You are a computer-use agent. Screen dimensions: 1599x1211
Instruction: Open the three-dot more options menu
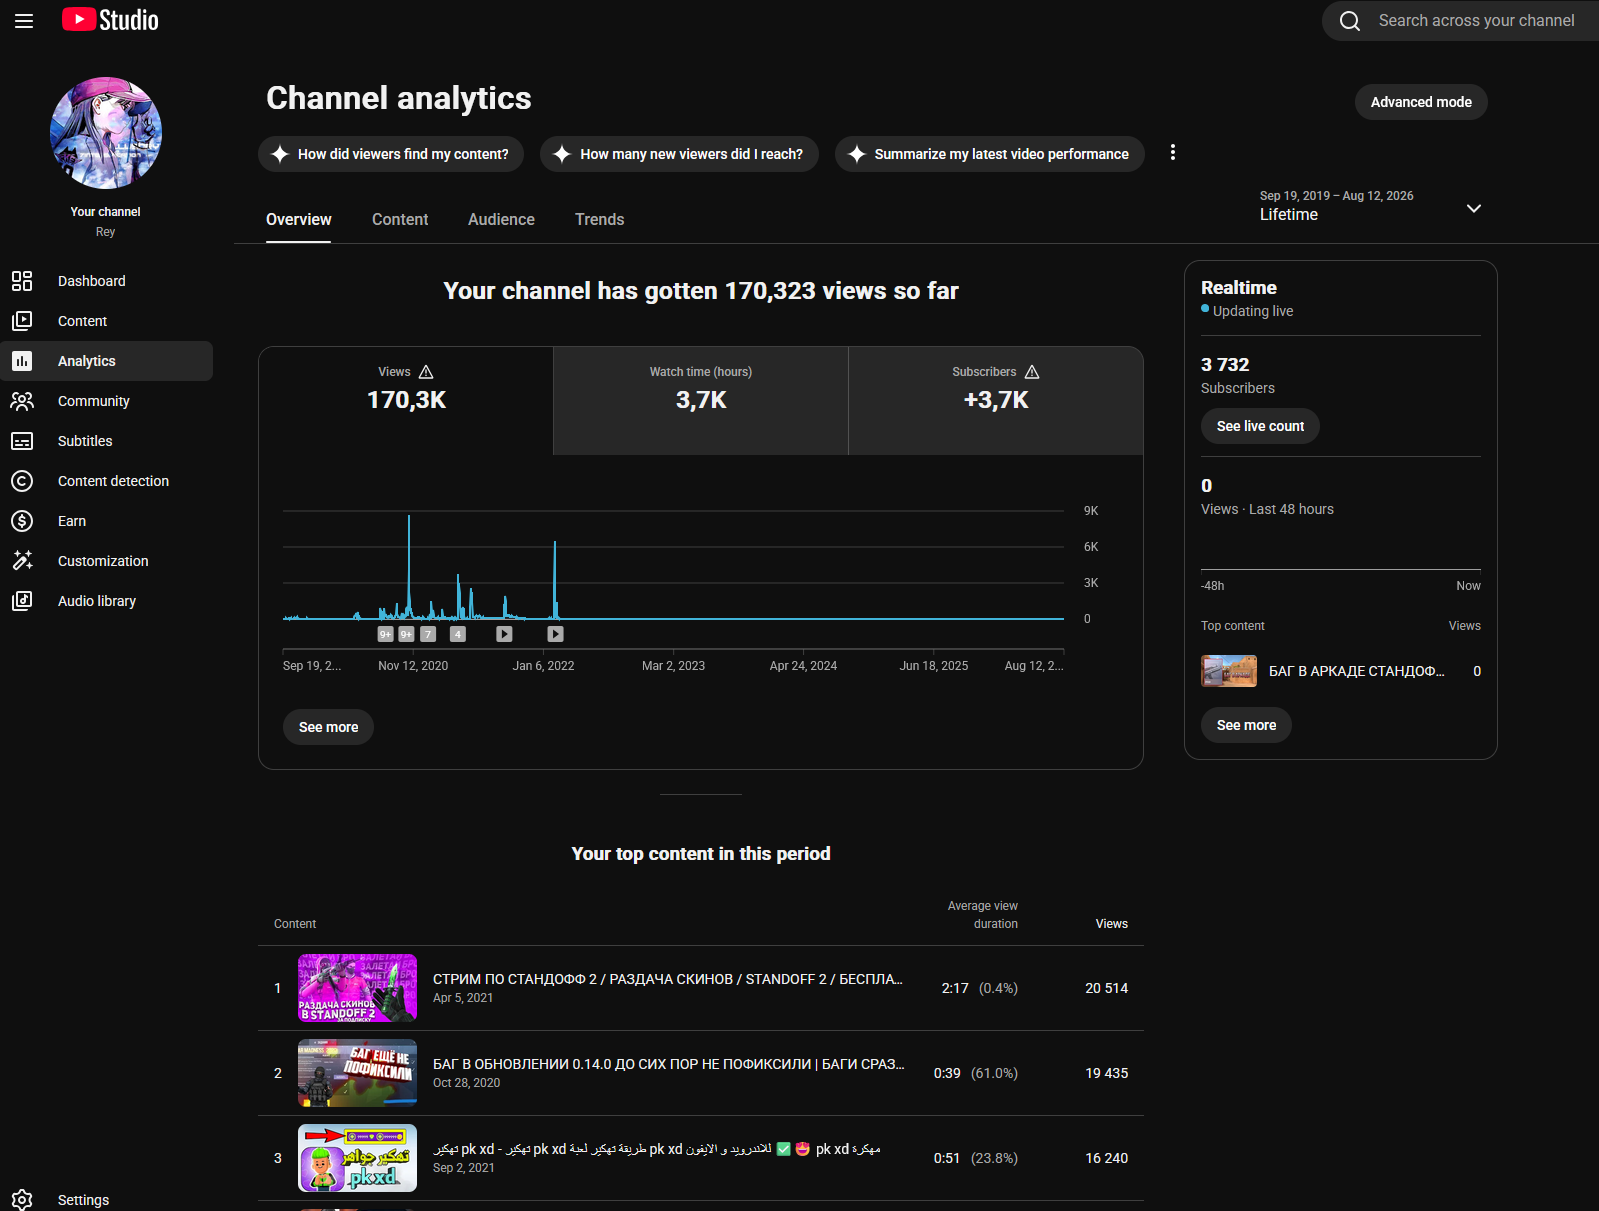click(x=1173, y=153)
